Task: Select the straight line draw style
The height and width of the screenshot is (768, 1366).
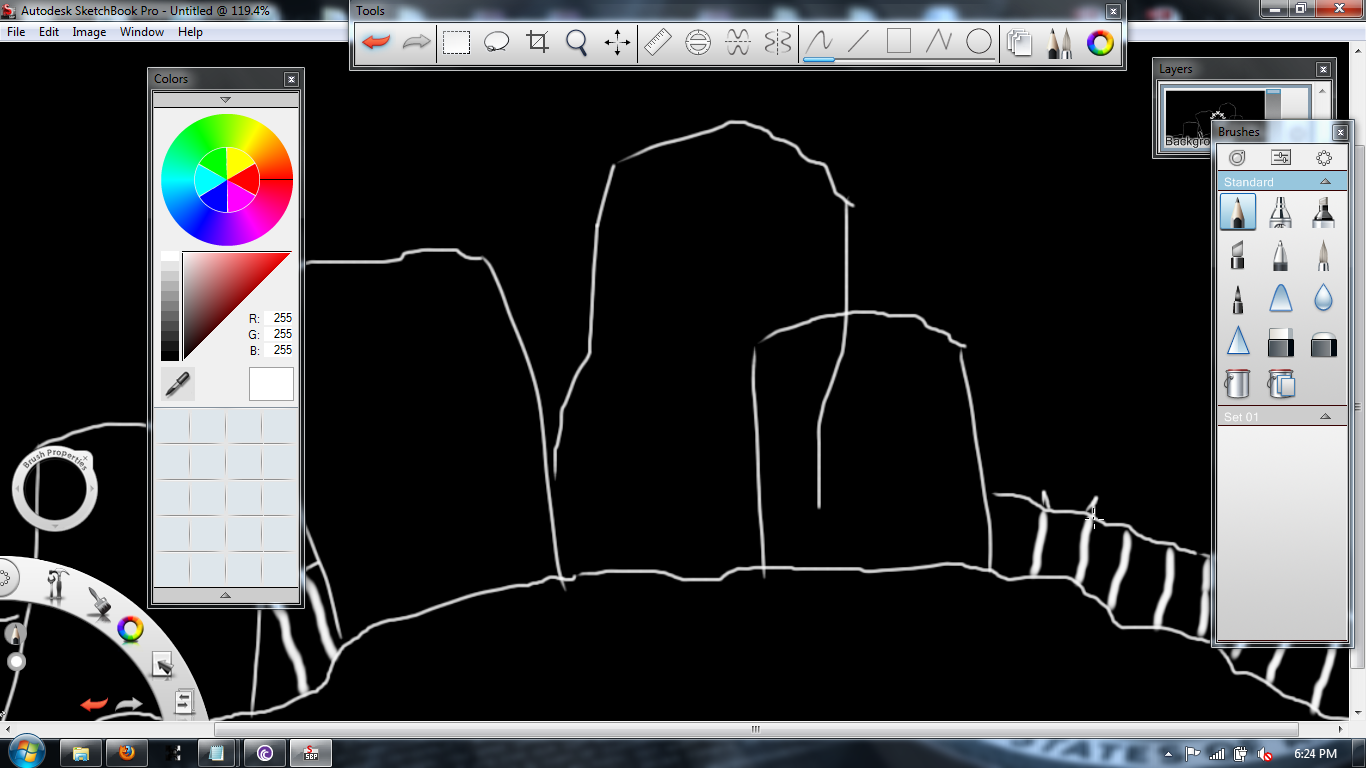Action: tap(858, 42)
